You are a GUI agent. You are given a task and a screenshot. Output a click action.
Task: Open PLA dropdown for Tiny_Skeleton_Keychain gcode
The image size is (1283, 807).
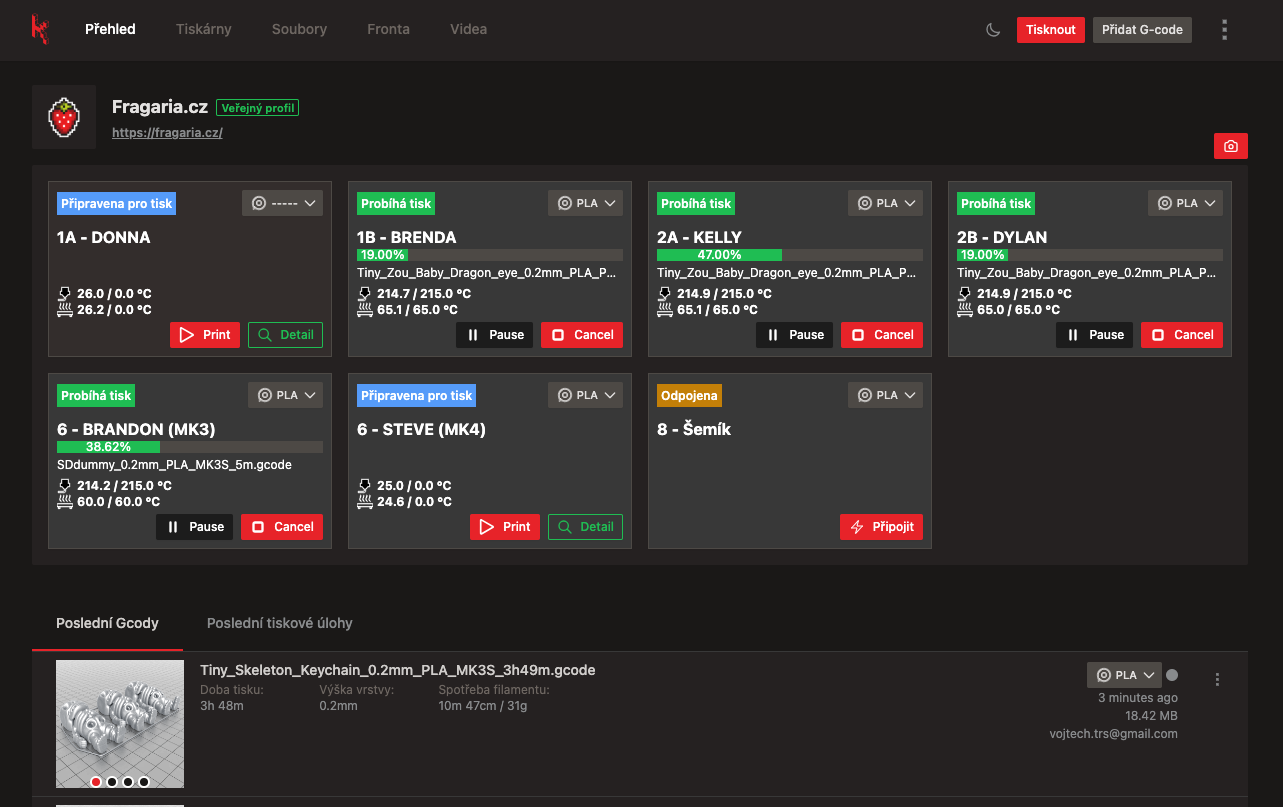(x=1124, y=675)
